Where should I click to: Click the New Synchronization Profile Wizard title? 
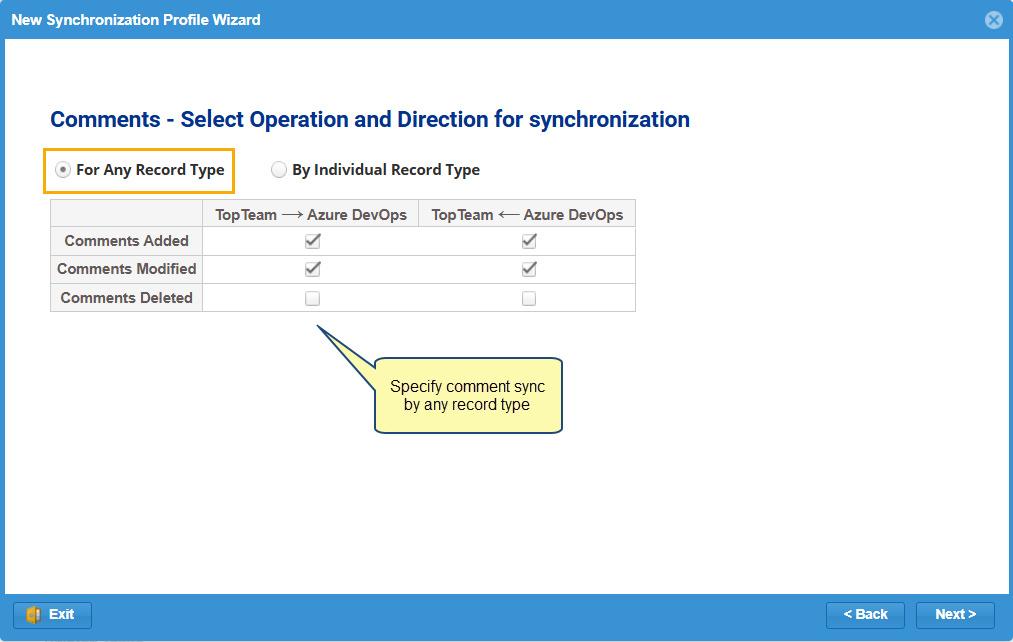point(136,20)
